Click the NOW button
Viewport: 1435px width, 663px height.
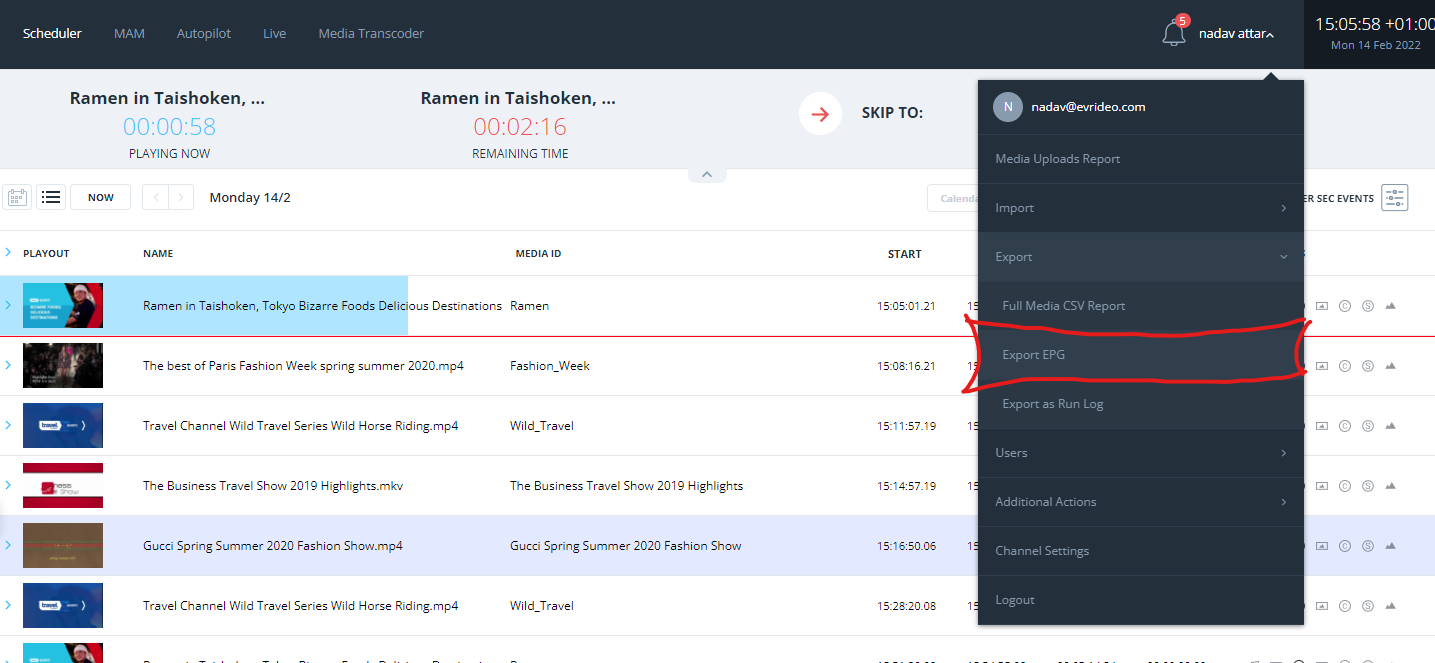coord(100,197)
